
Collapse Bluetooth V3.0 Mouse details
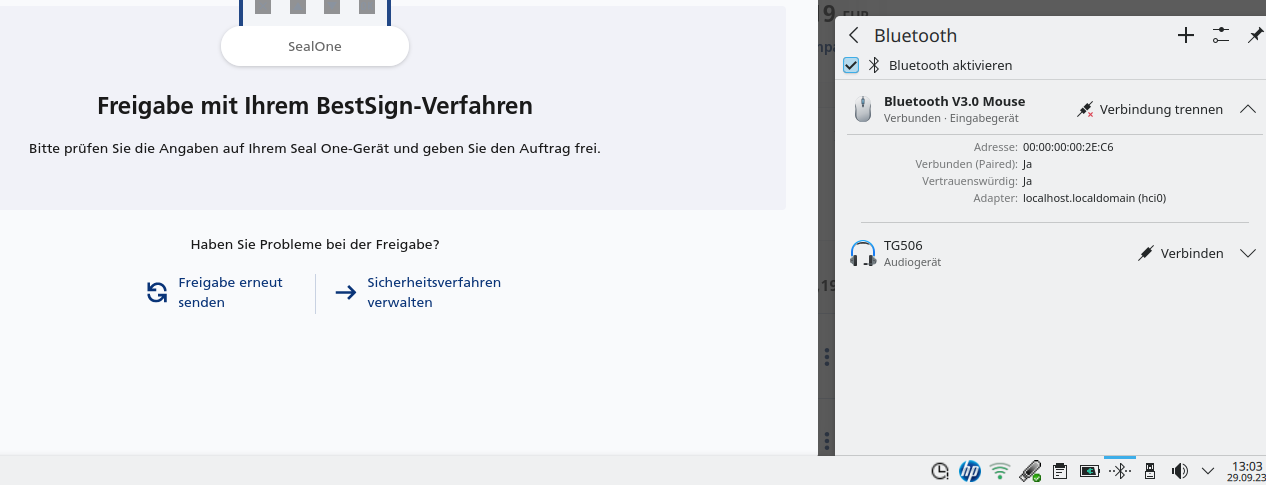click(1247, 109)
